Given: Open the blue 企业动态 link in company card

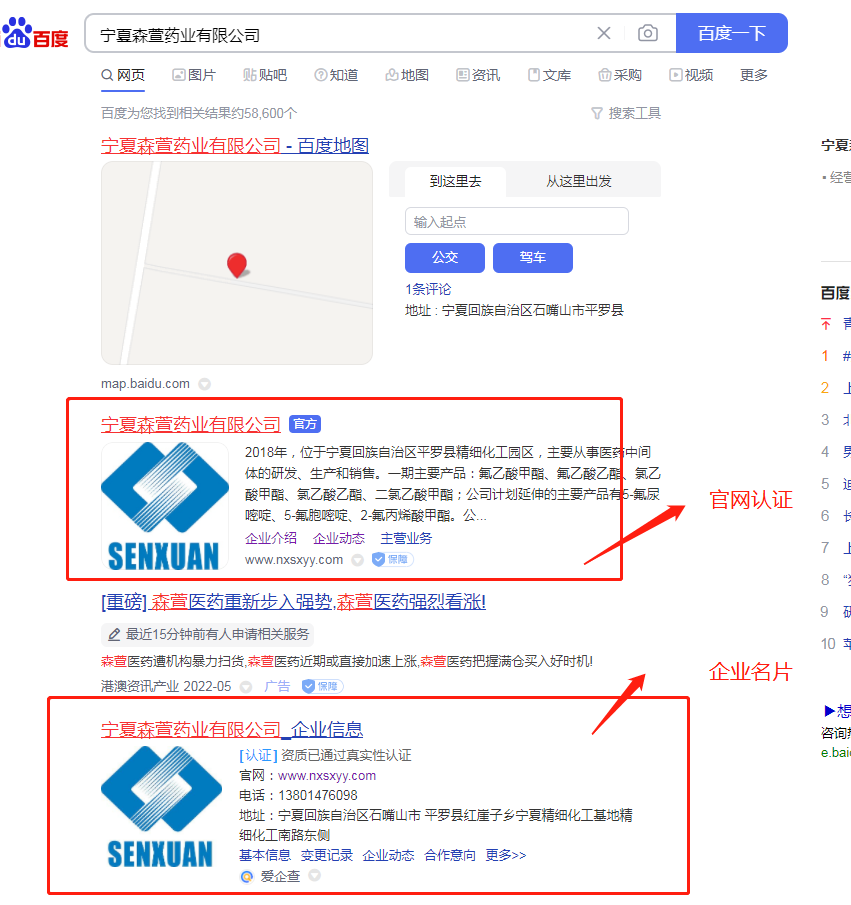Looking at the screenshot, I should [x=389, y=855].
